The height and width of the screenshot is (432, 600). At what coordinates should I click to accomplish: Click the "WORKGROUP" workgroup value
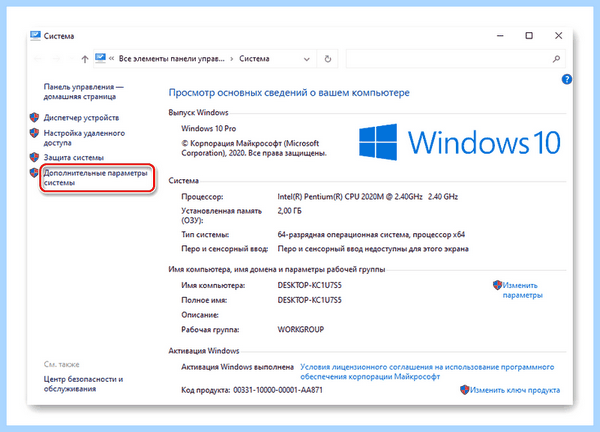(301, 329)
